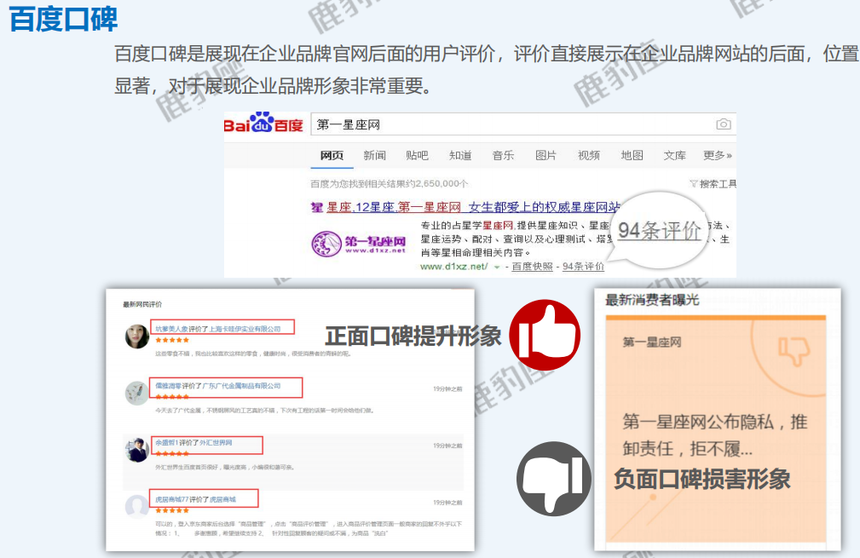Click the 第一星座网公布隐私 complaint text

(715, 435)
